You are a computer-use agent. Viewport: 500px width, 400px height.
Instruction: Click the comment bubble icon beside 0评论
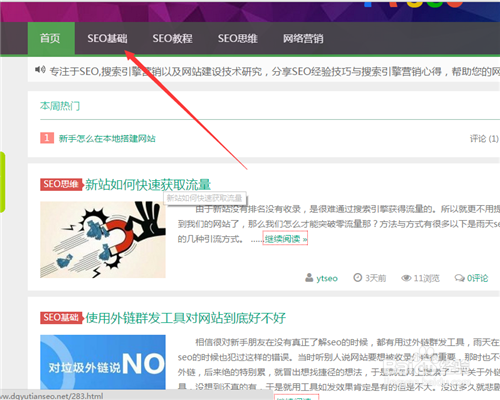pos(459,278)
